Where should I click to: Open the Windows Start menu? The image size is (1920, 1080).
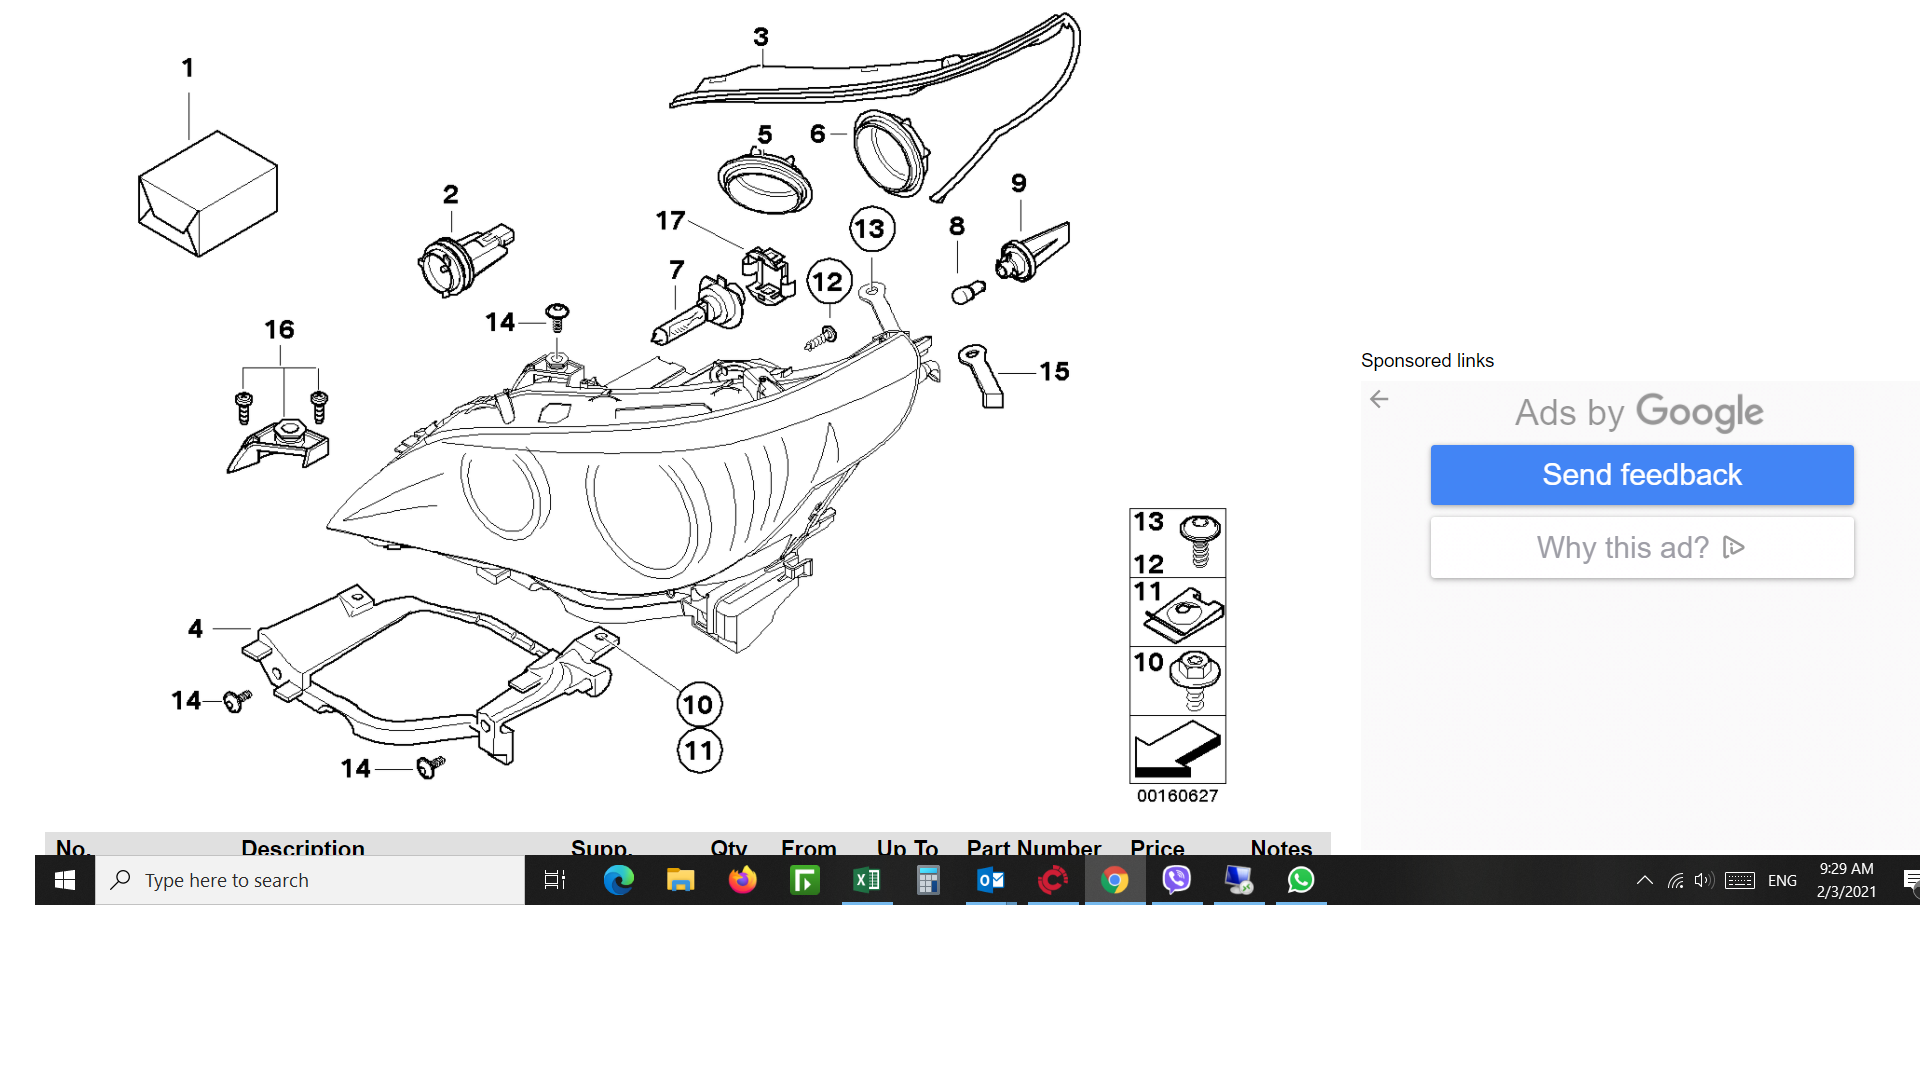pos(65,880)
